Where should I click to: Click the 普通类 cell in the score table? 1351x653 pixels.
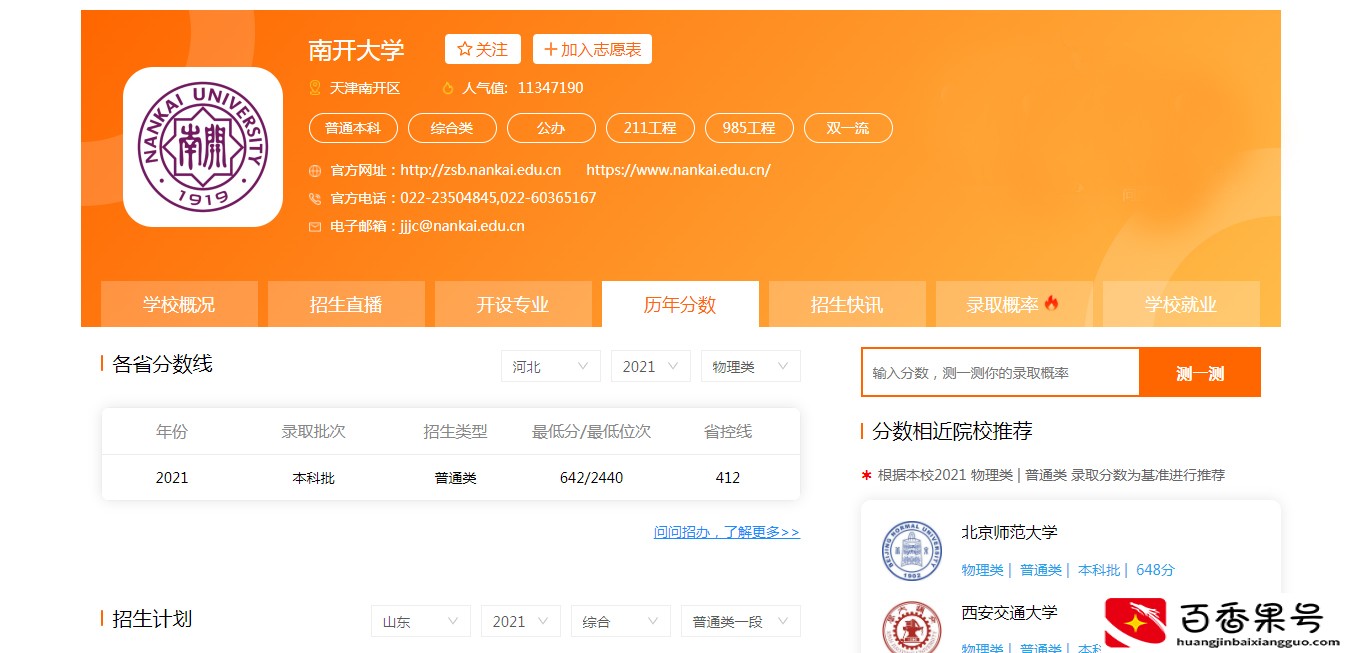(x=456, y=478)
